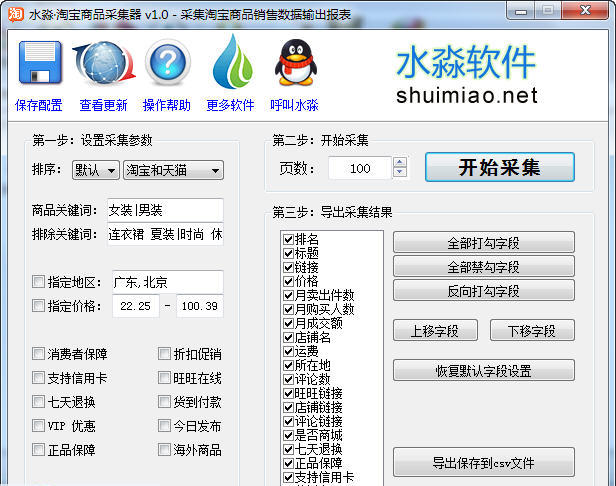Check the 货到付款 option
The height and width of the screenshot is (486, 616).
(x=164, y=402)
